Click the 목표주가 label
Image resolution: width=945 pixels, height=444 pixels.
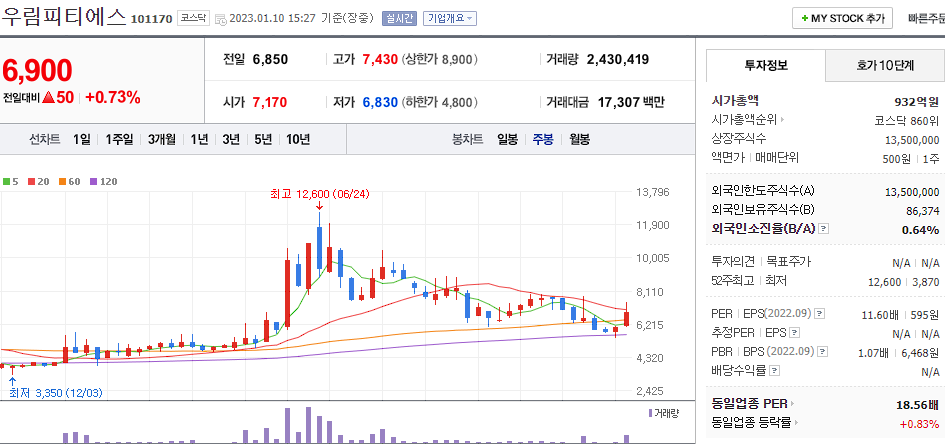(788, 262)
